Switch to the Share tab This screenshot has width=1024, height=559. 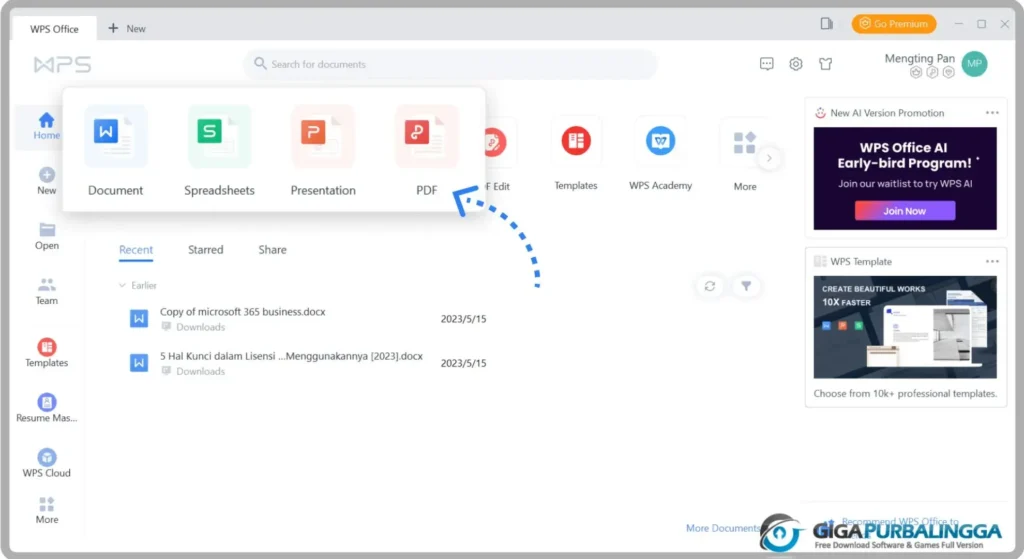pyautogui.click(x=272, y=249)
